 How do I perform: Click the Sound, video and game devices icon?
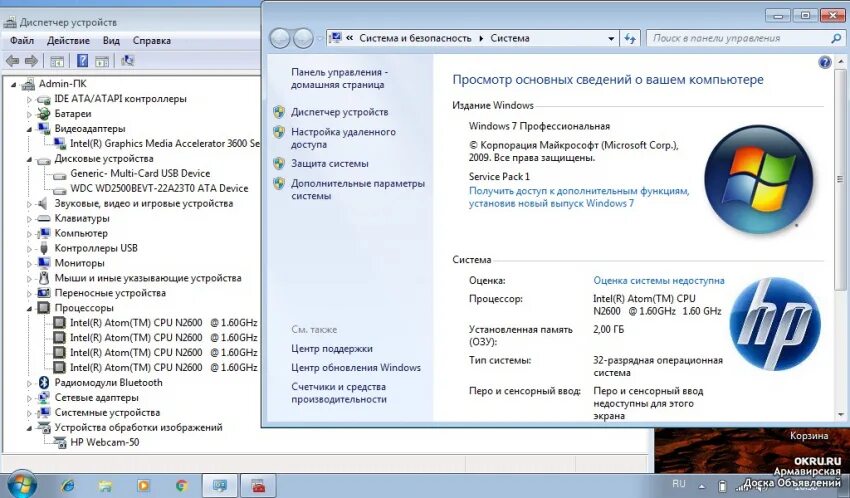[43, 204]
